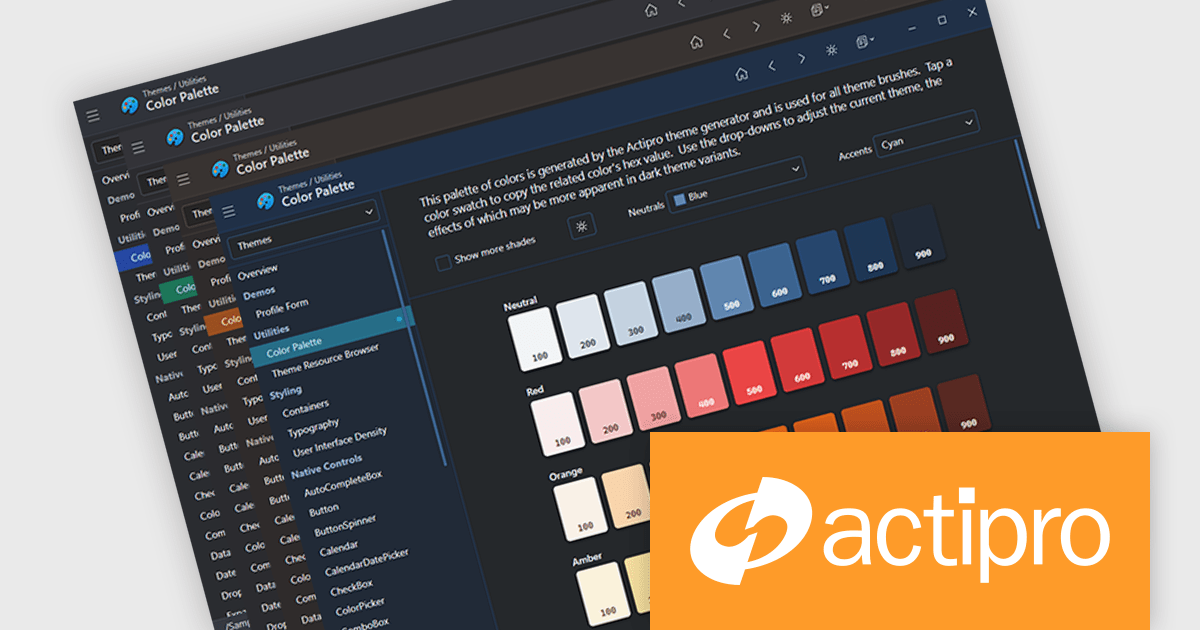Screen dimensions: 1200x630
Task: Go forward using the front window's arrow
Action: click(x=801, y=58)
